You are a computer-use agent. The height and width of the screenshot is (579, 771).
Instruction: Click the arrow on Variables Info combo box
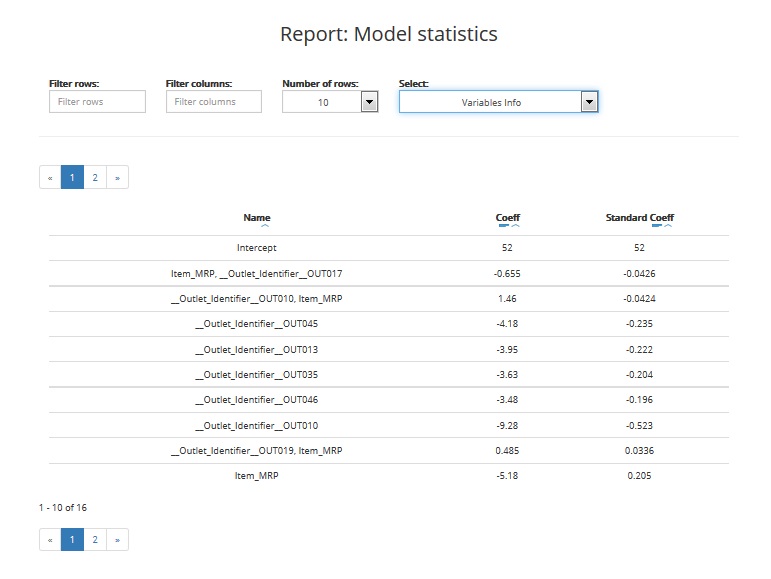point(589,102)
